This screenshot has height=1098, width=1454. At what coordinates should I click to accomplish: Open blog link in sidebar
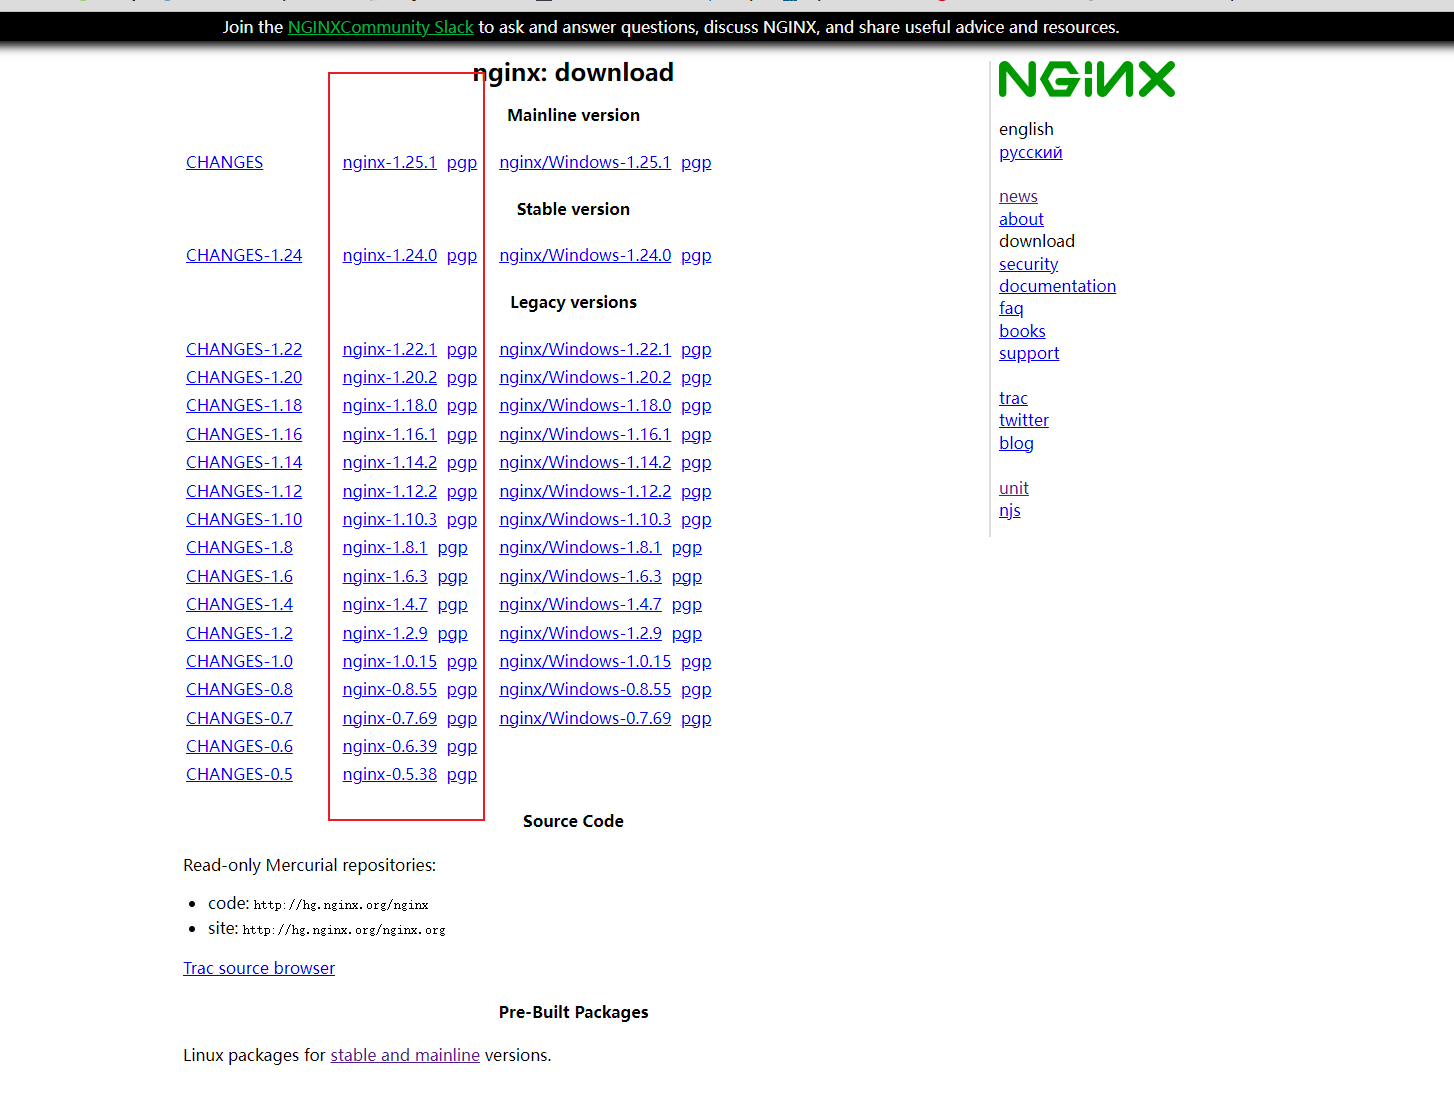[1016, 443]
